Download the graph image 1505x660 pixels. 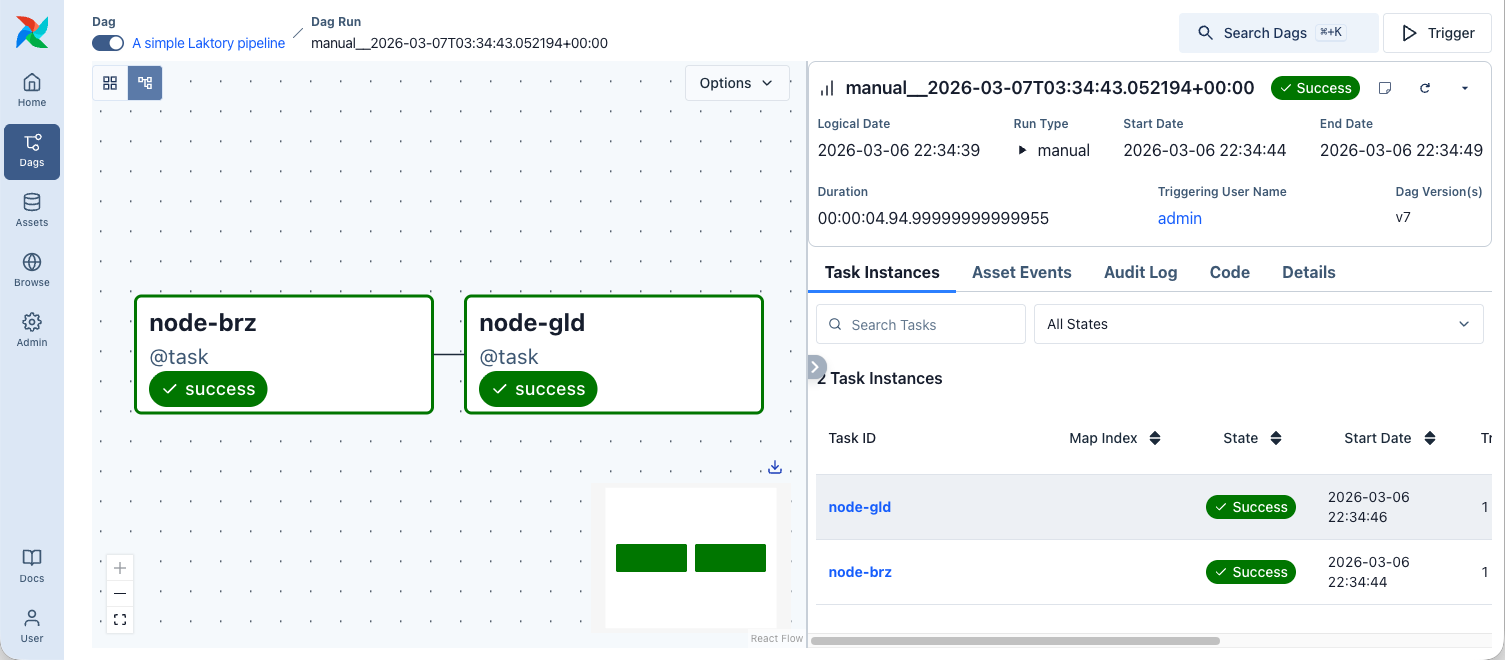775,467
